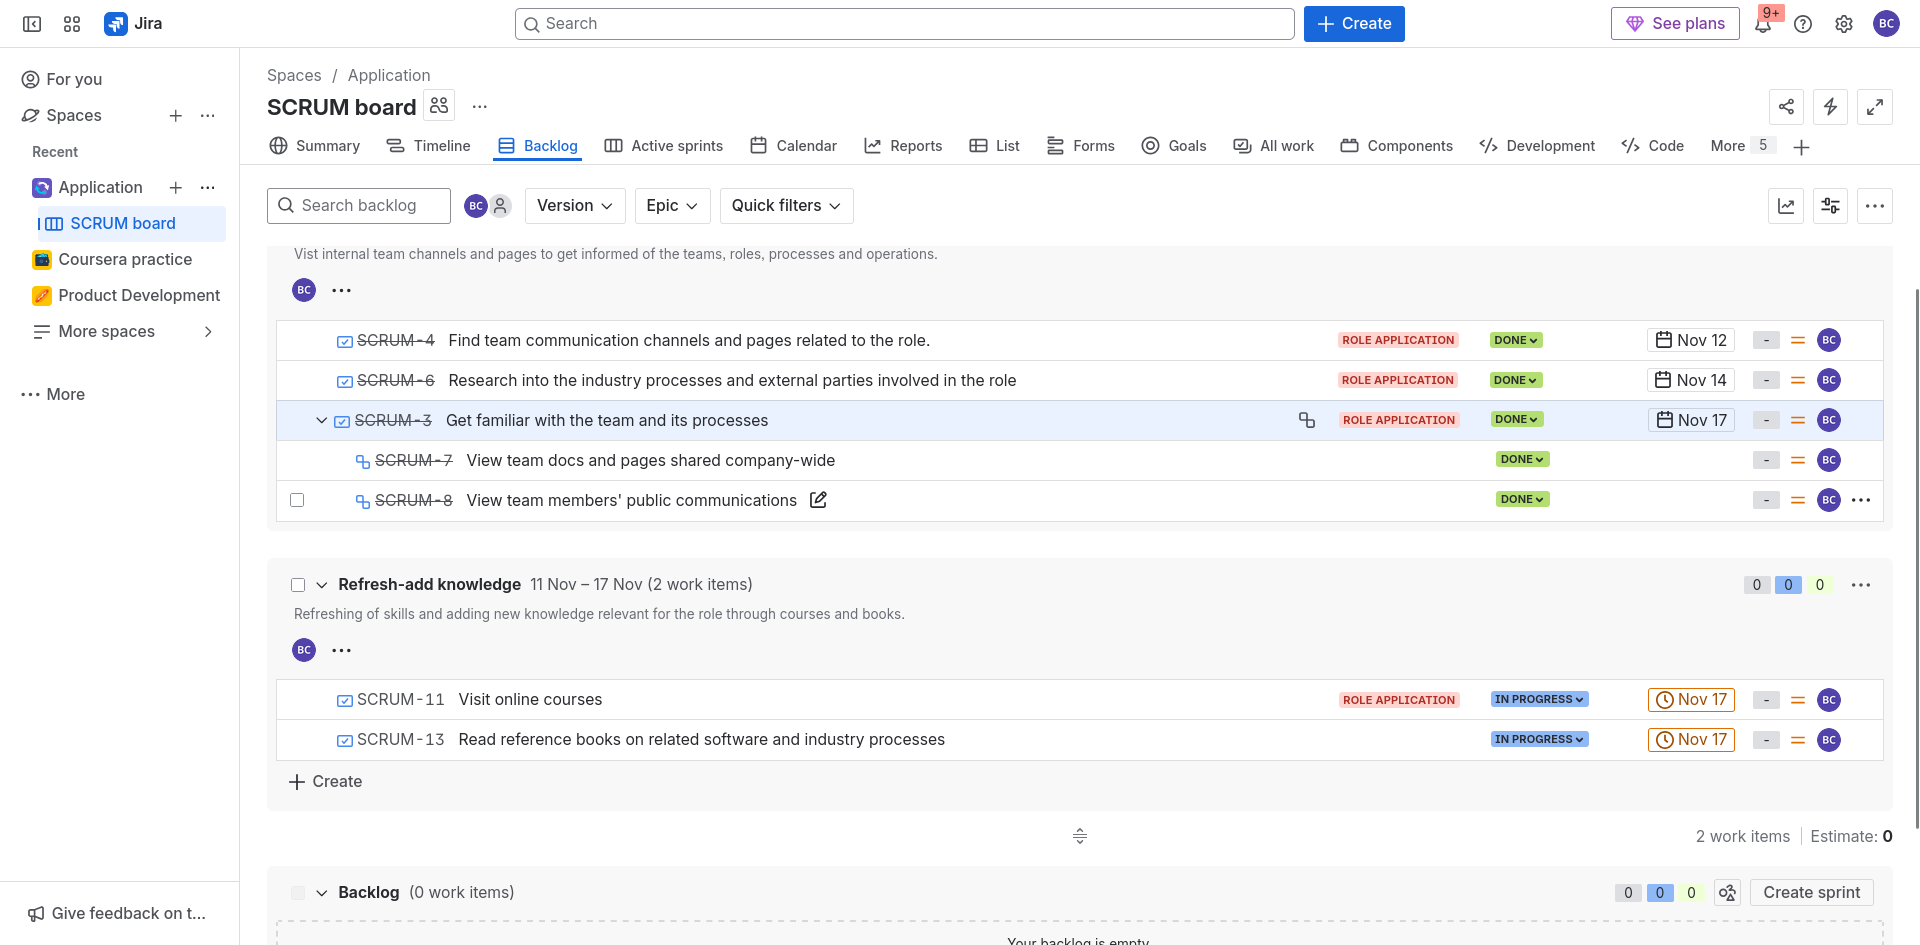Screen dimensions: 1920x945
Task: Open the app switcher grid icon
Action: tap(72, 24)
